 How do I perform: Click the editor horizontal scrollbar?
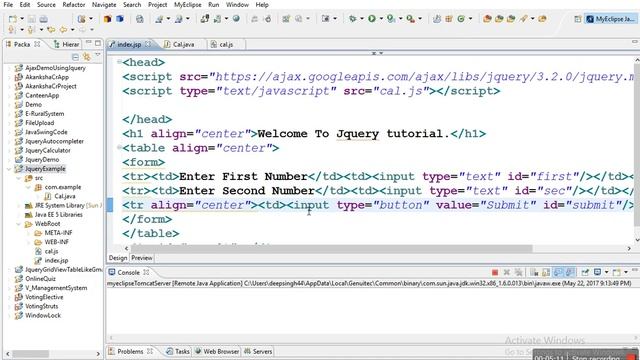click(x=331, y=249)
